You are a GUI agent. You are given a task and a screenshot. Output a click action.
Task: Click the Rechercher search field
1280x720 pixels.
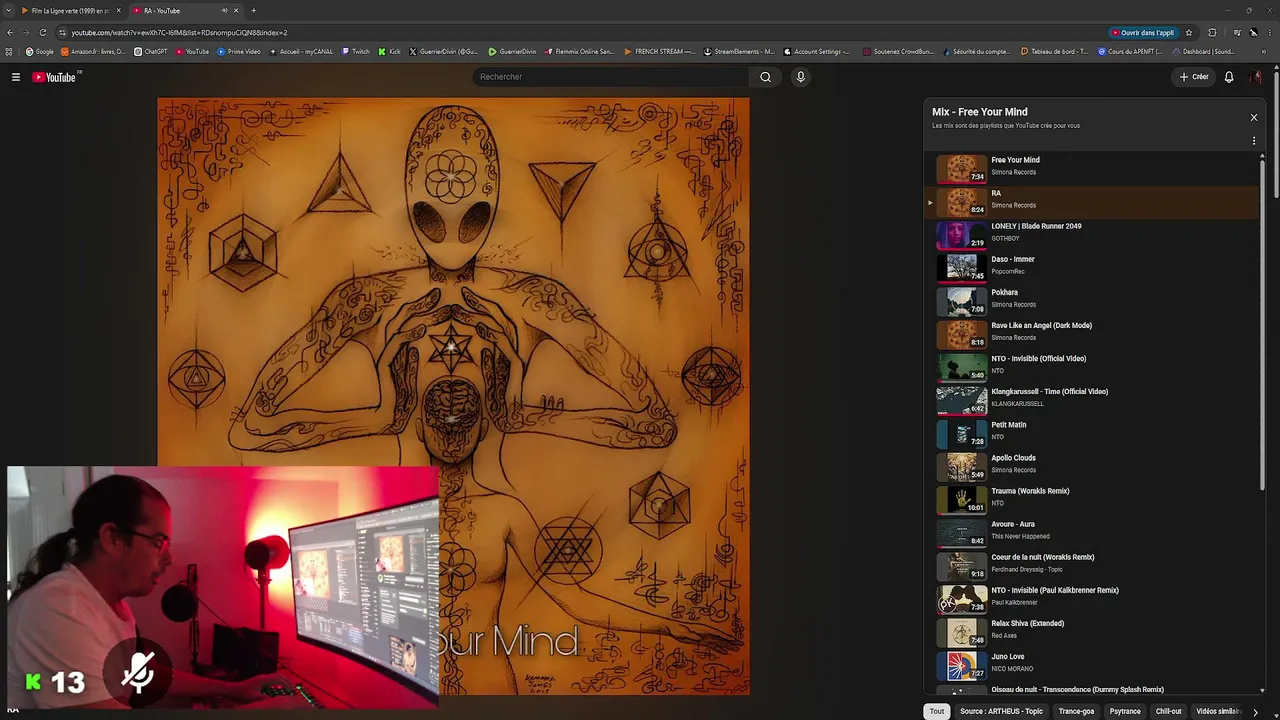[x=610, y=77]
